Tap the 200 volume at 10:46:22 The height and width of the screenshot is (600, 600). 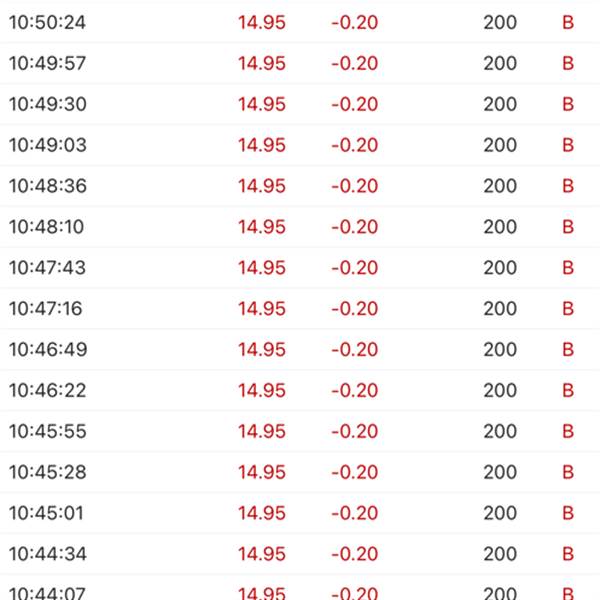pos(500,391)
